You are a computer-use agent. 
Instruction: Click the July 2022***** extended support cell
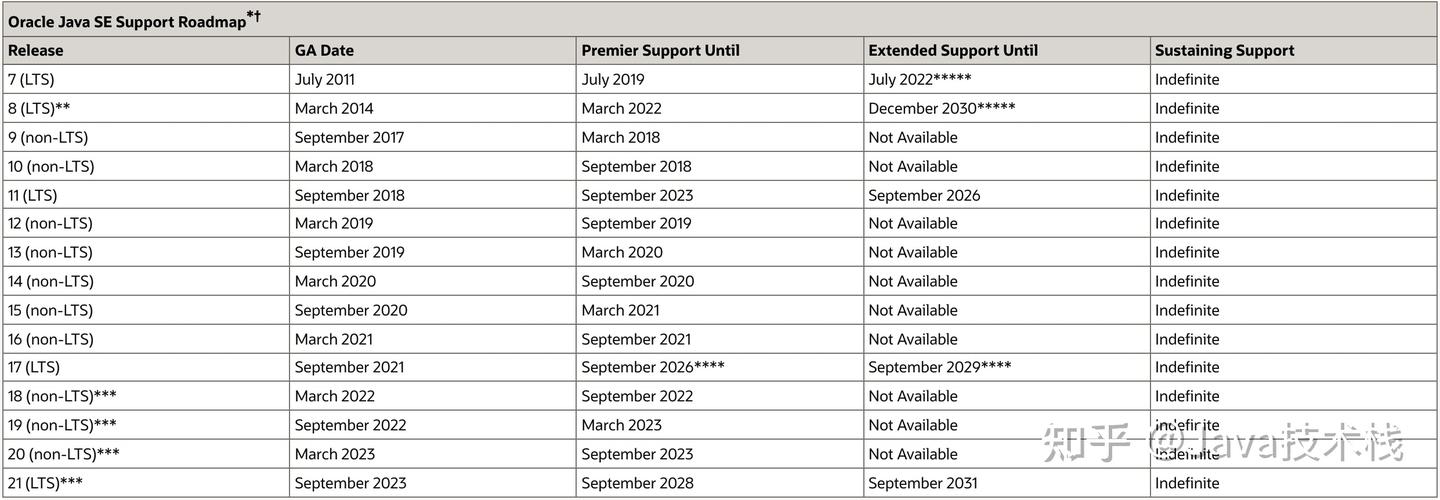(920, 79)
